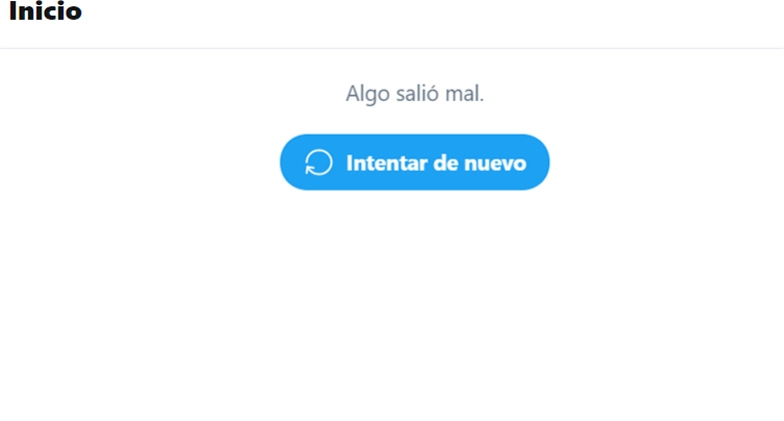Select the Inicio title in the header
This screenshot has height=421, width=784.
point(46,11)
